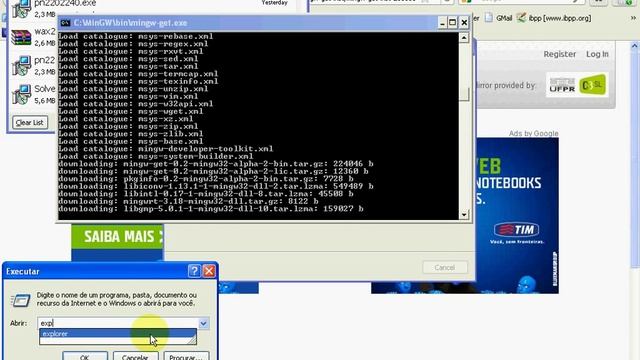Click the Clear List button in downloads window
The width and height of the screenshot is (640, 360).
coord(30,122)
